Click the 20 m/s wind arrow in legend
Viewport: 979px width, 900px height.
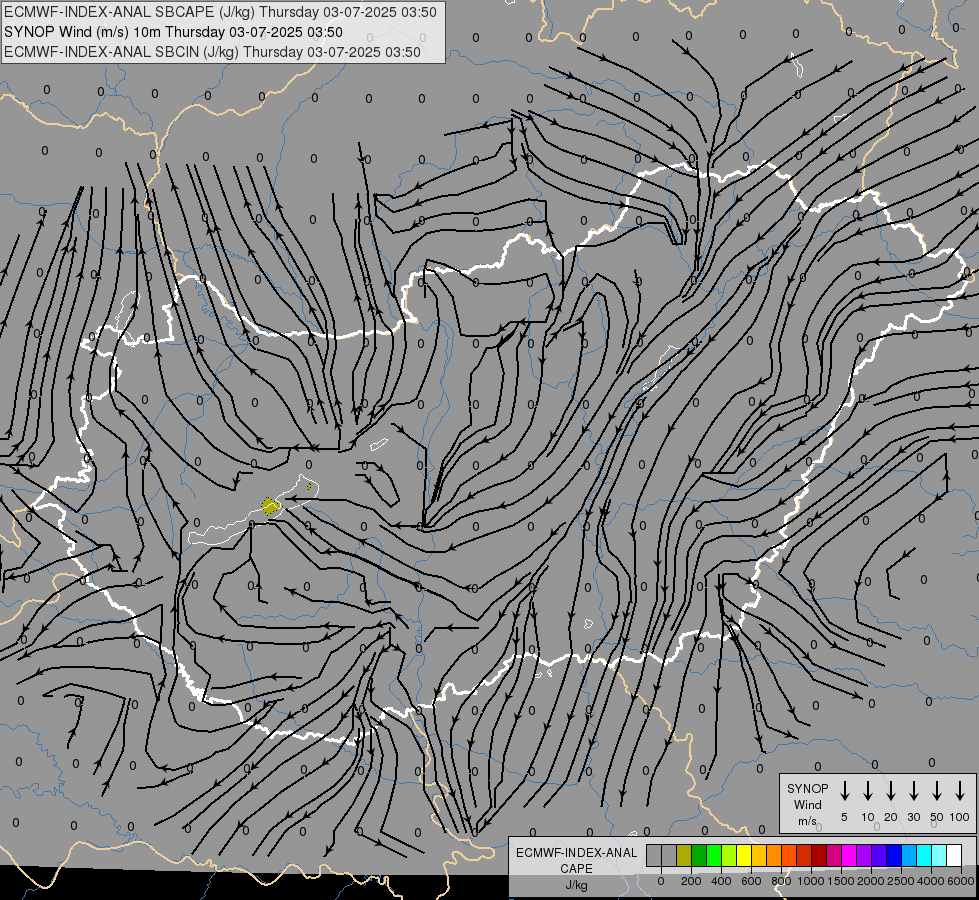(x=891, y=791)
